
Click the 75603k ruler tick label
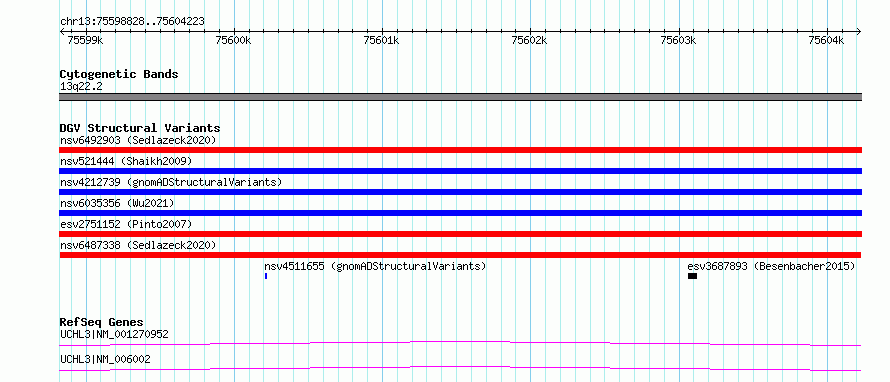tap(678, 40)
